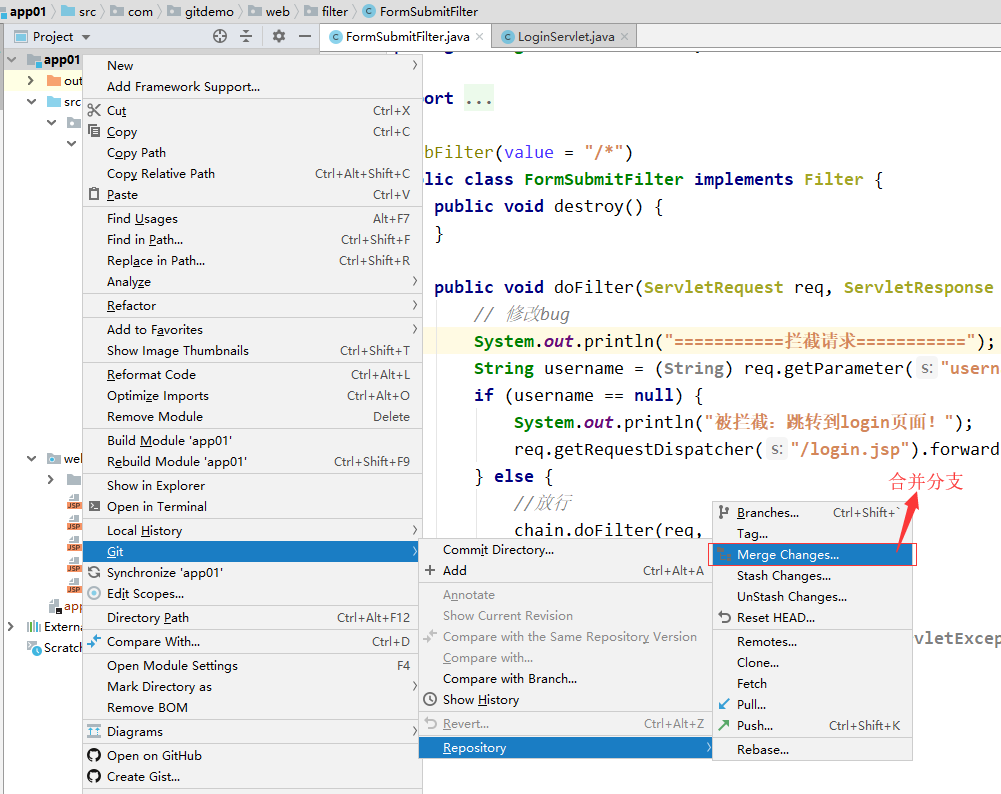Close the FormSubmitFilter.java tab
This screenshot has width=1001, height=794.
tap(479, 36)
